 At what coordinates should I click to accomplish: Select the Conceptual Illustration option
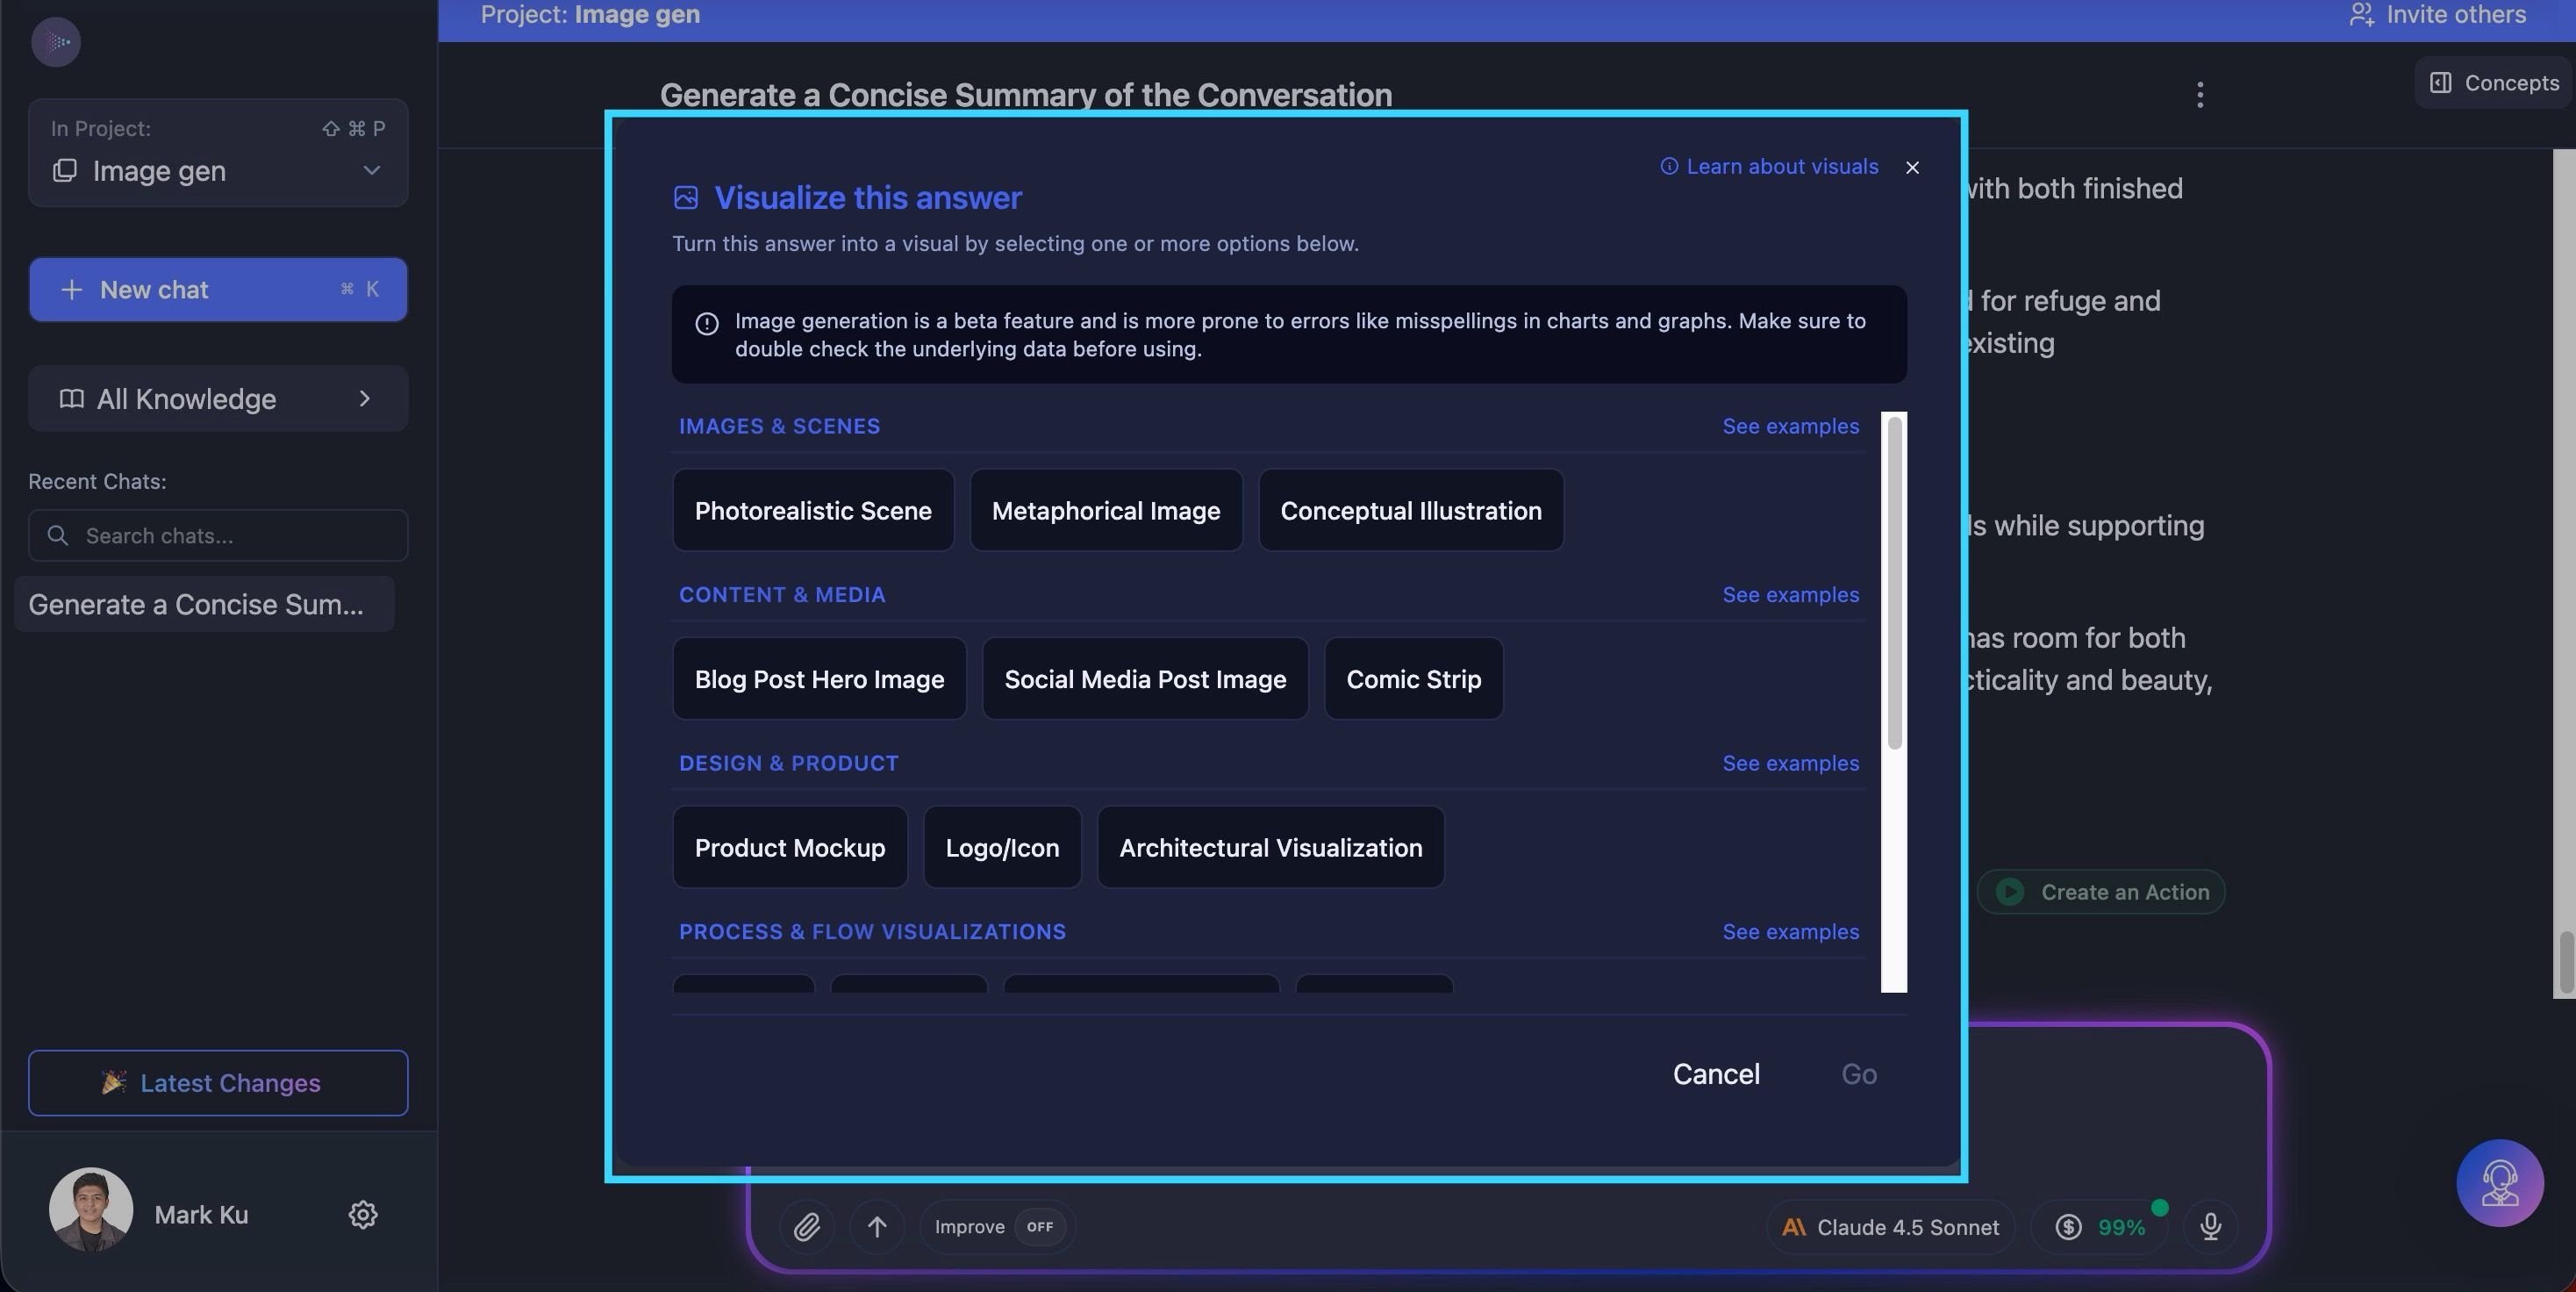click(x=1411, y=510)
